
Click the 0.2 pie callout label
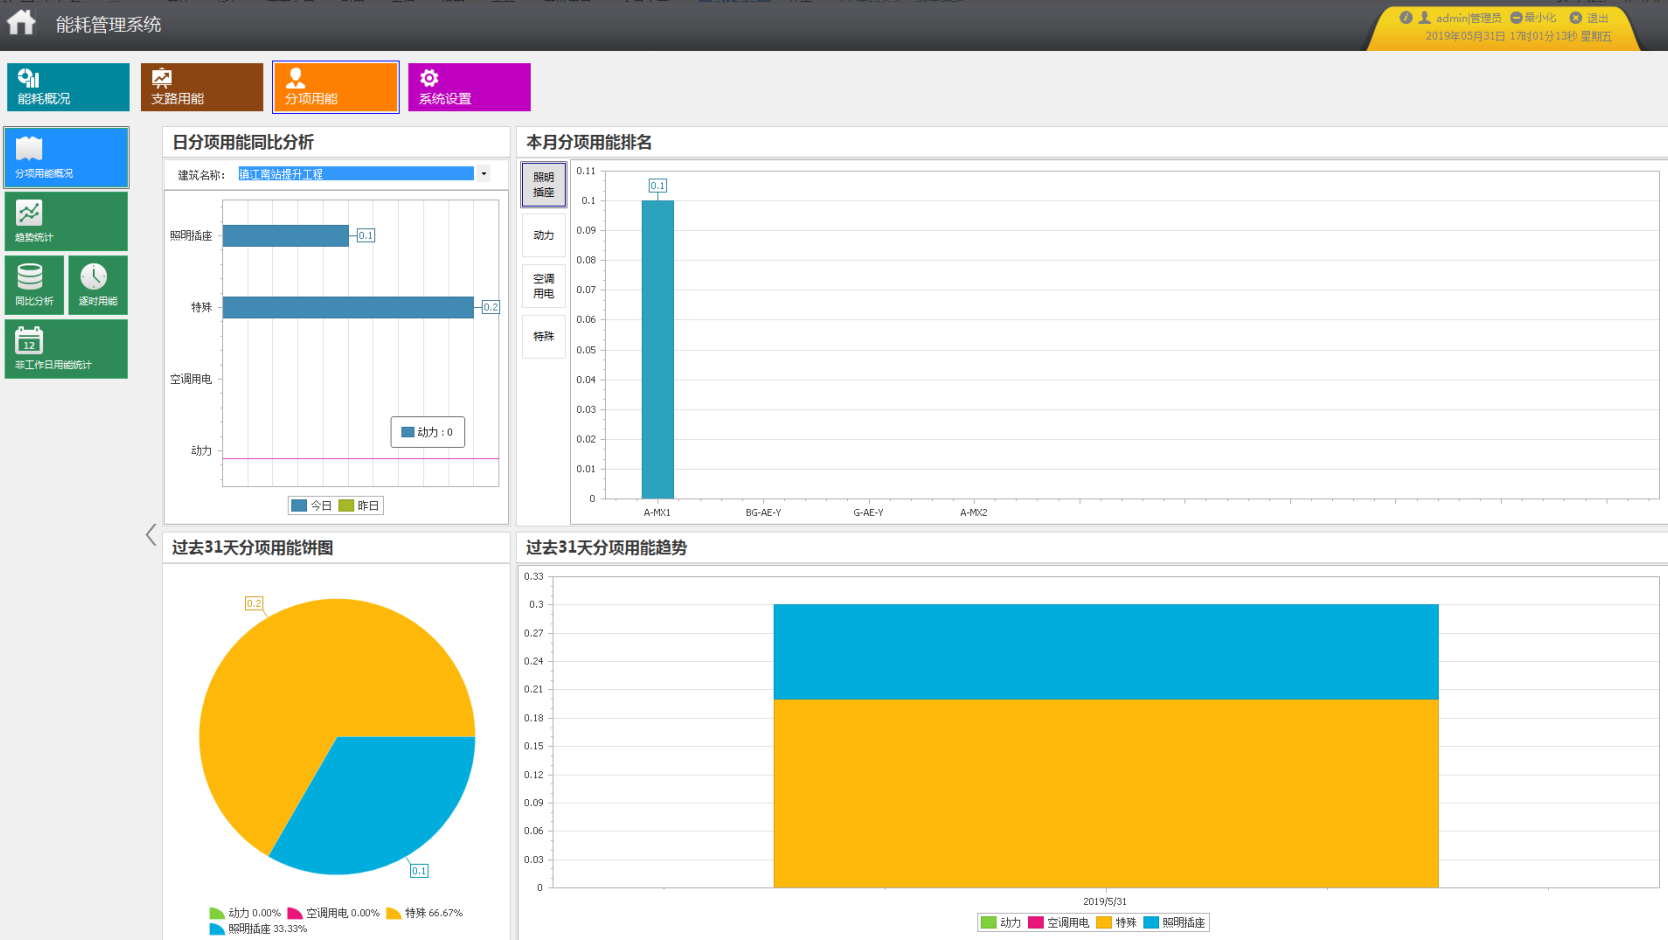(x=254, y=604)
